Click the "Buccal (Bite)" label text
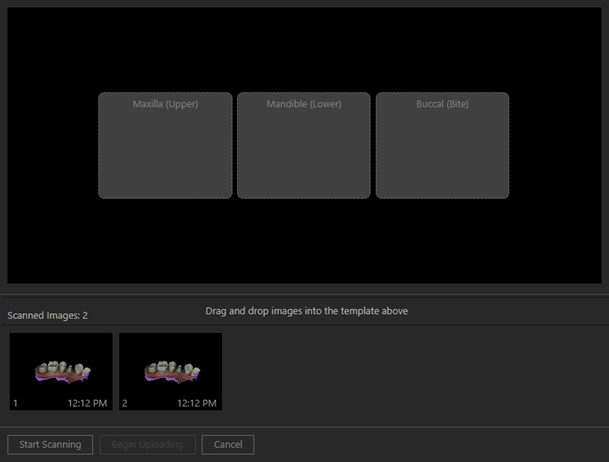 tap(442, 104)
